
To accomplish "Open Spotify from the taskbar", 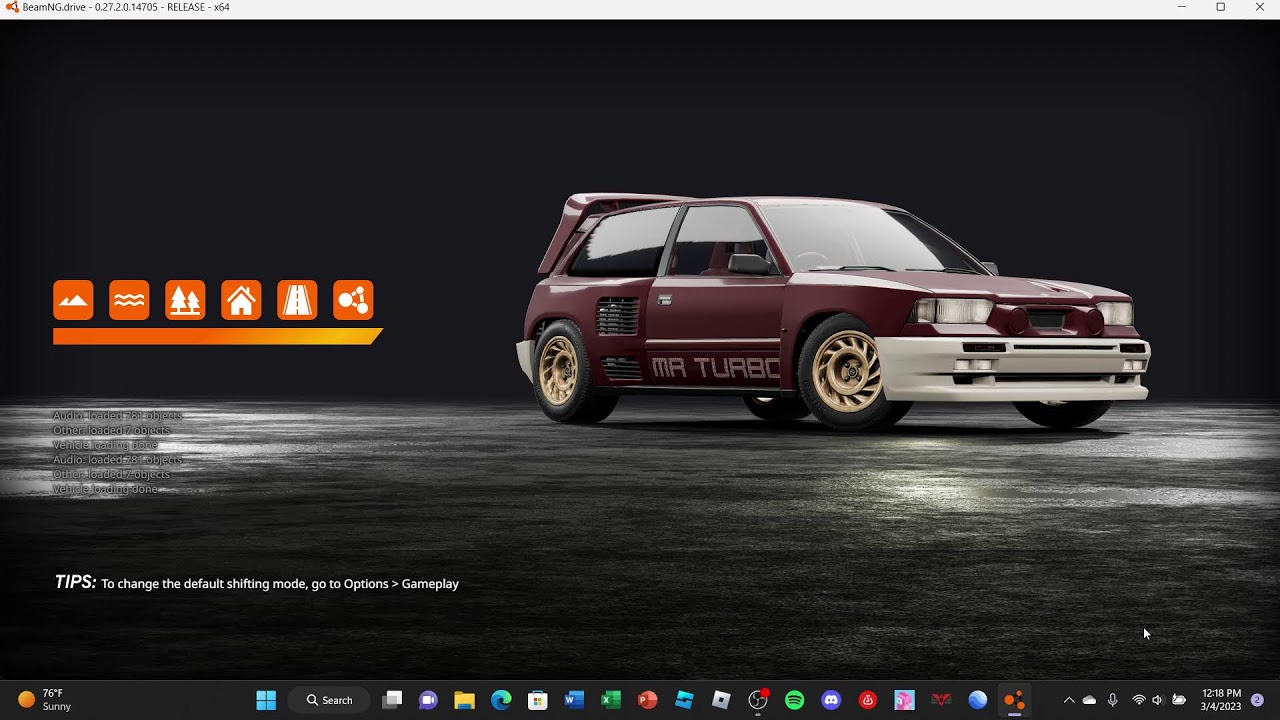I will click(795, 700).
